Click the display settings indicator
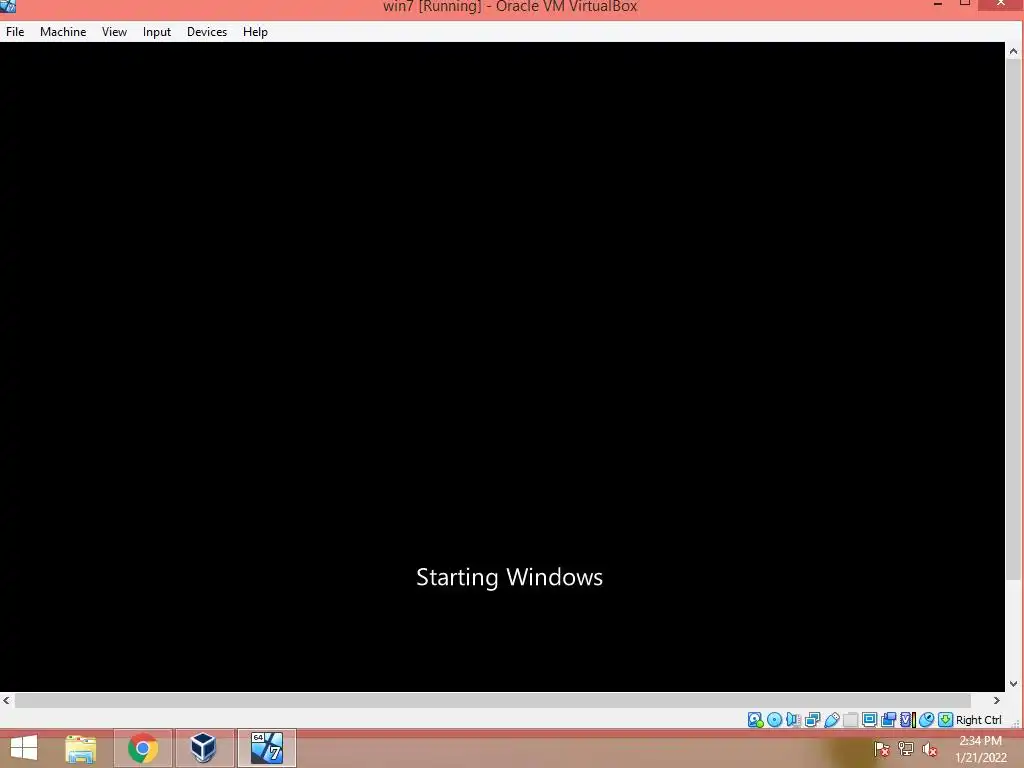This screenshot has height=768, width=1024. pos(869,720)
